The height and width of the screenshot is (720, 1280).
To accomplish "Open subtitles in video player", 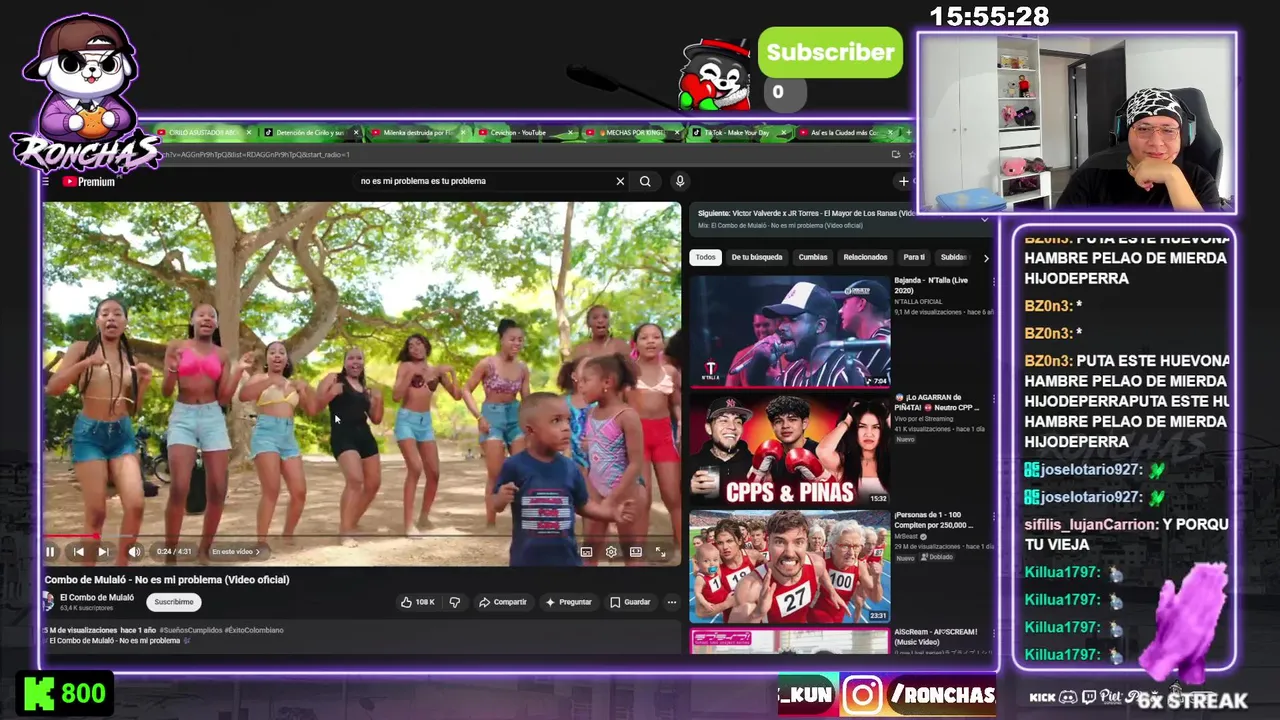I will click(586, 552).
